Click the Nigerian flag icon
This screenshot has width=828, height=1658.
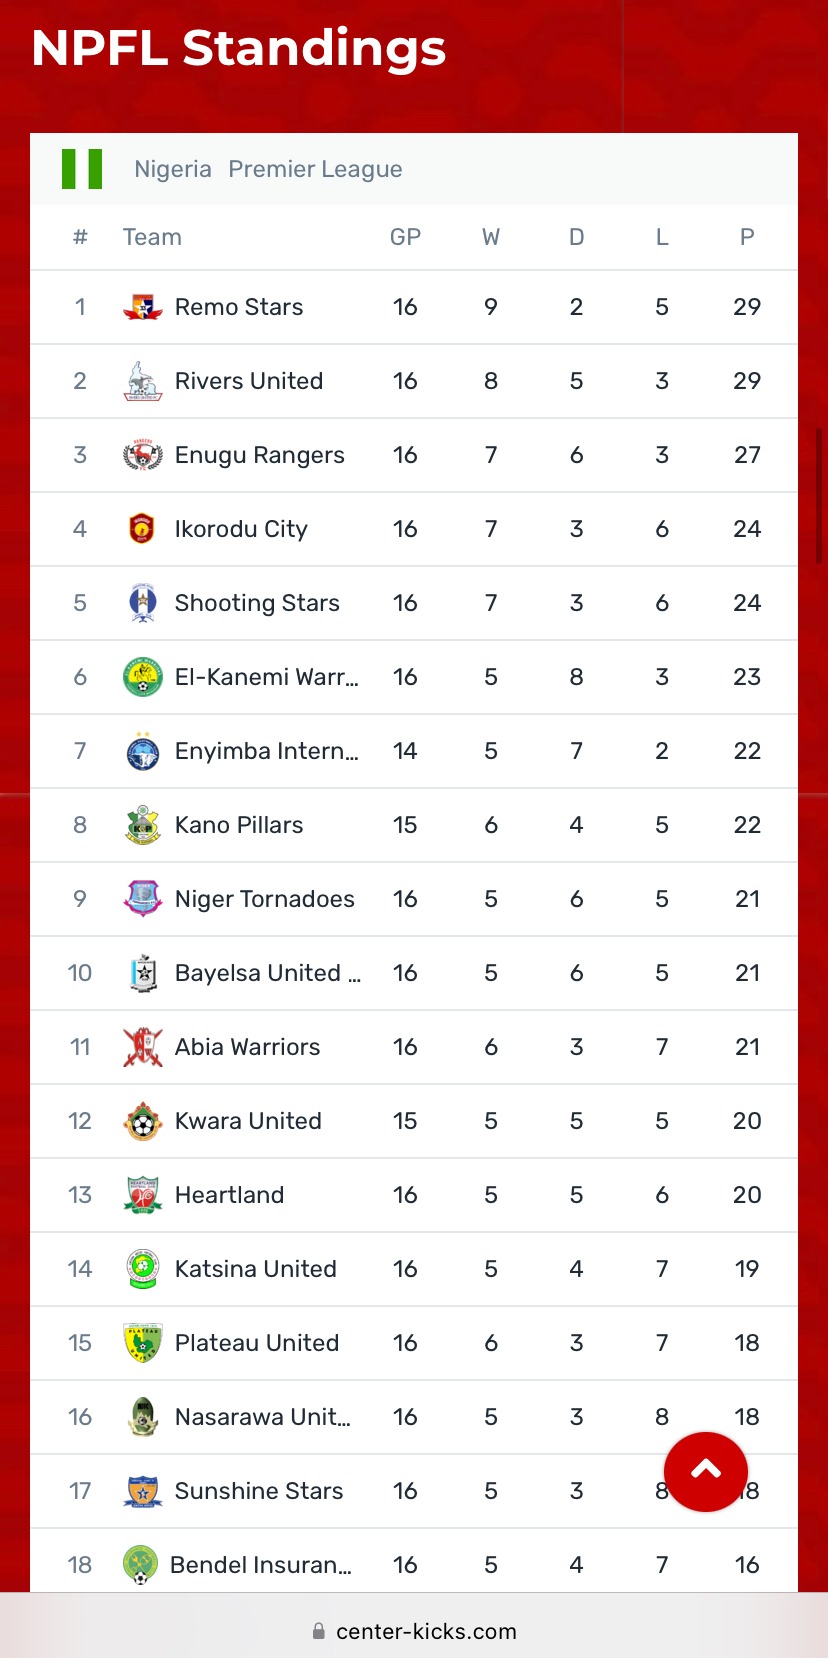82,169
